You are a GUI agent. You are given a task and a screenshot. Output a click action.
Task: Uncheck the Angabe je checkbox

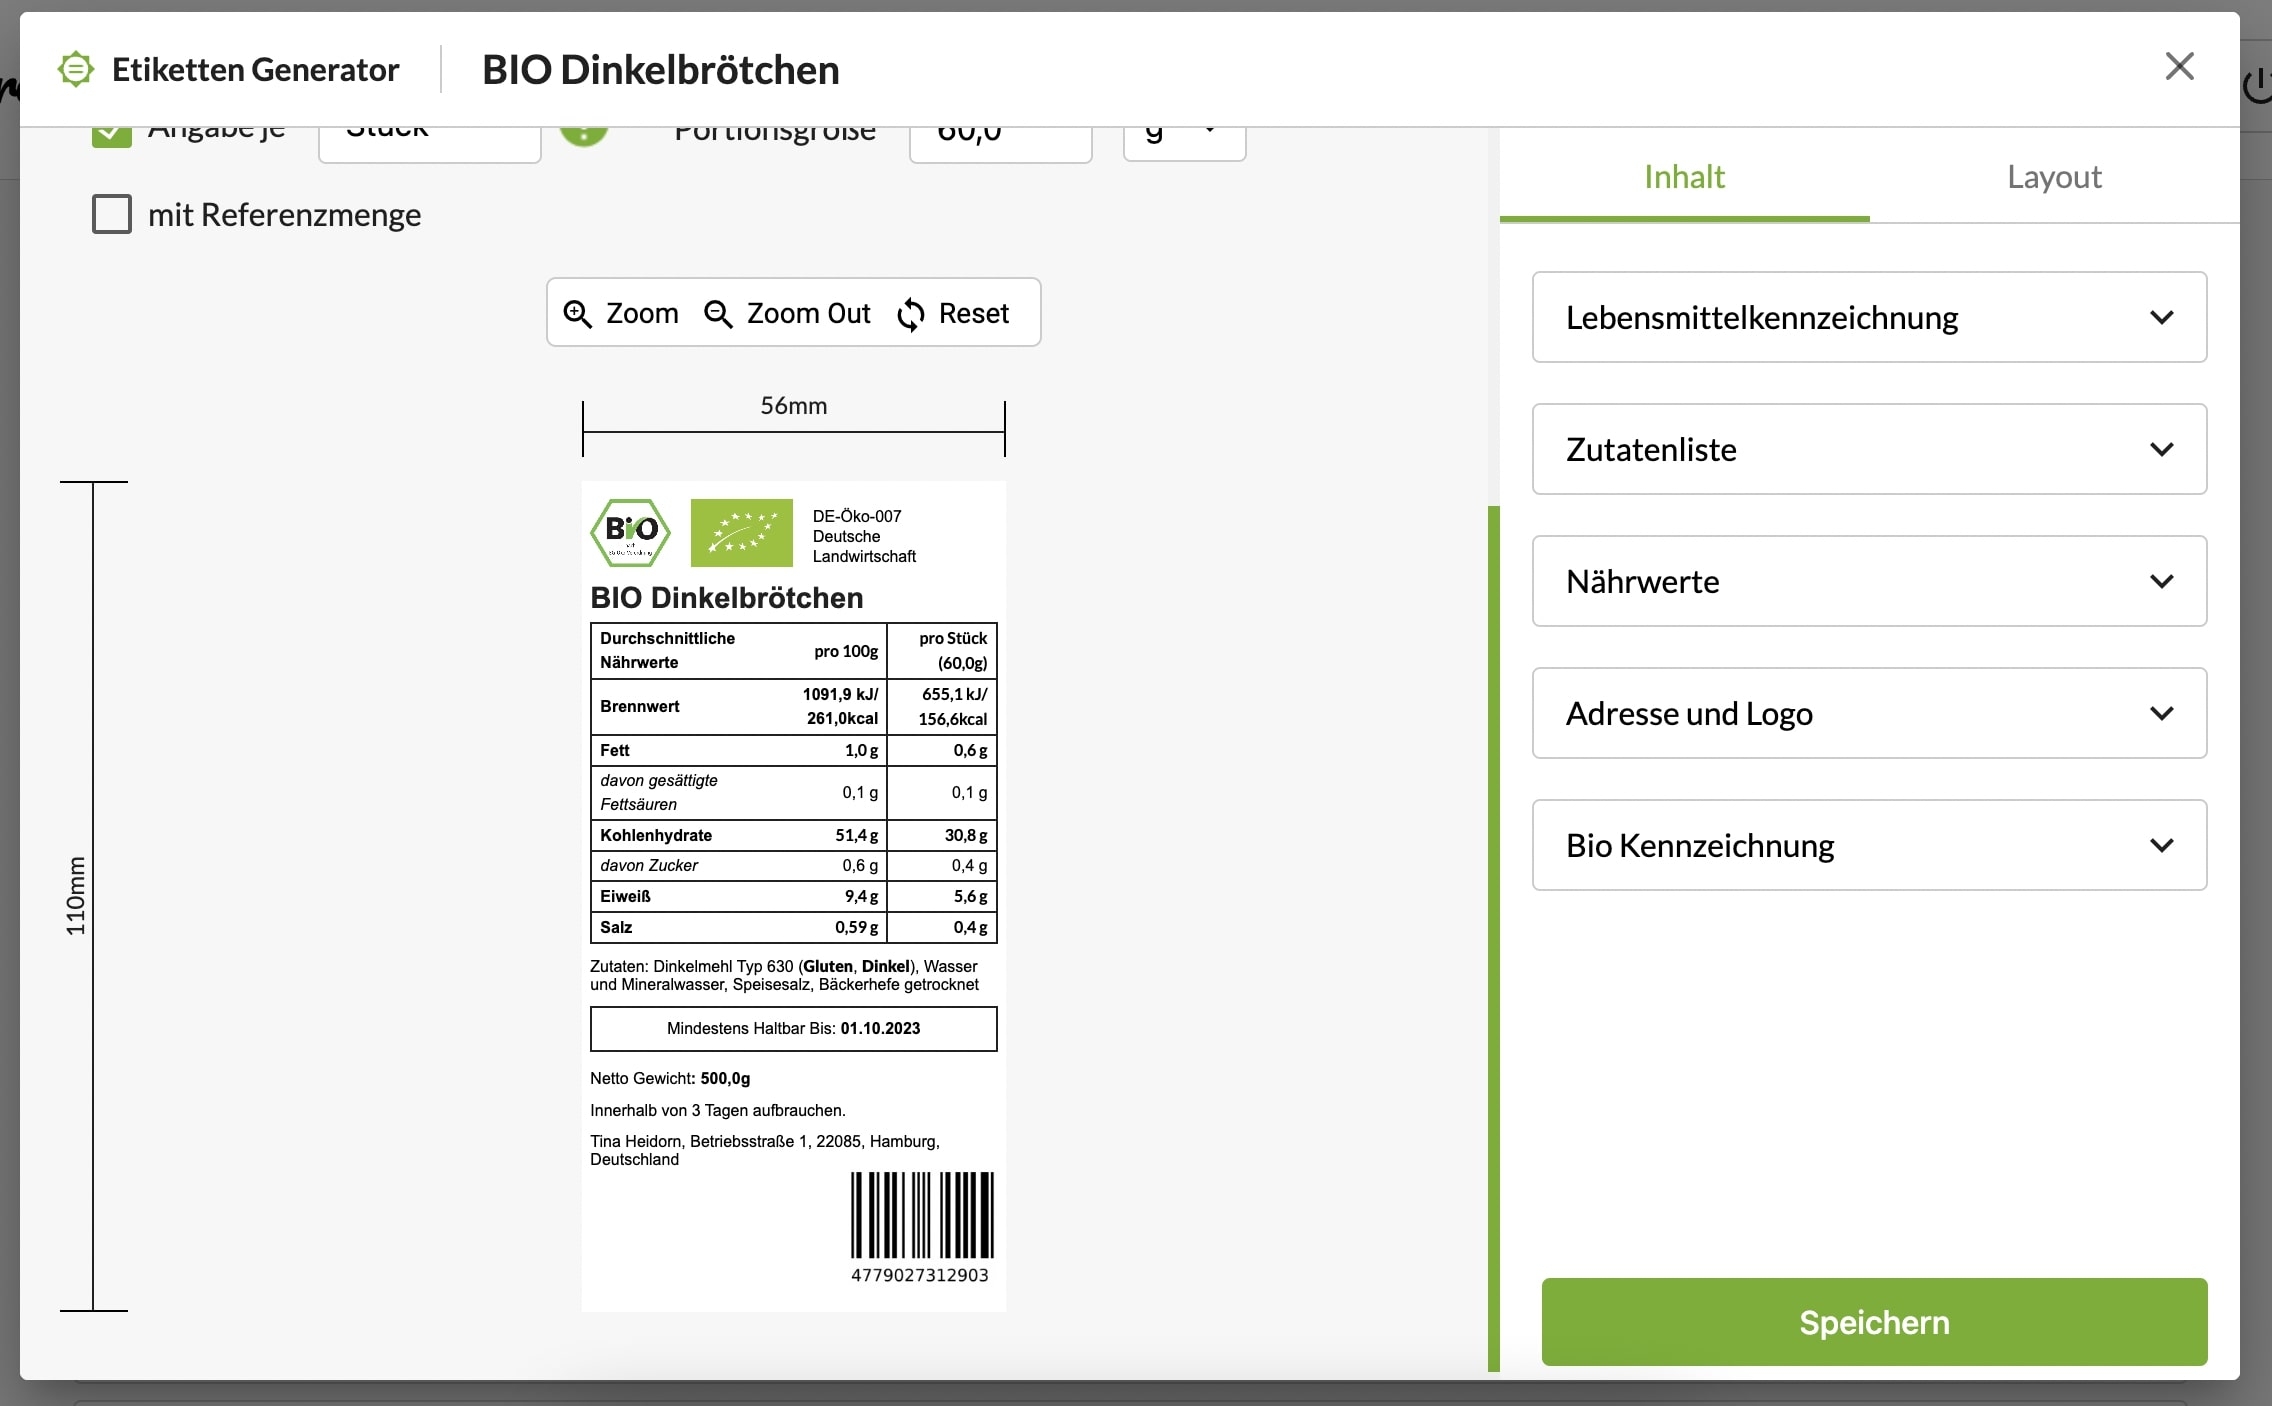(112, 137)
